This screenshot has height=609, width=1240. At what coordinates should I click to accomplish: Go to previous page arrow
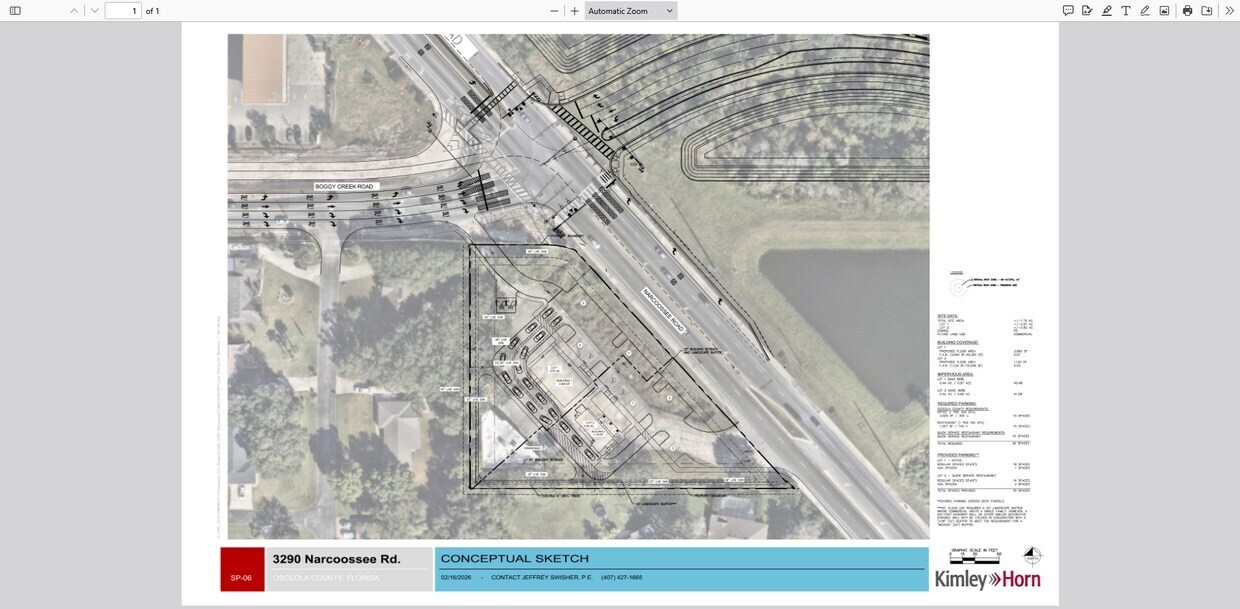click(74, 11)
